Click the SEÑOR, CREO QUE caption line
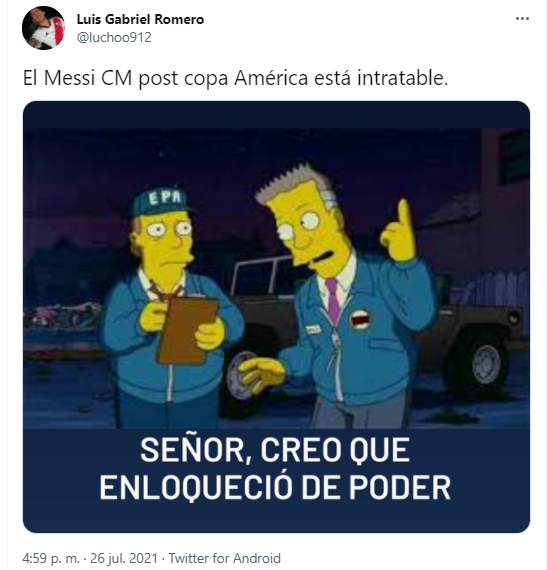547x570 pixels. click(275, 450)
